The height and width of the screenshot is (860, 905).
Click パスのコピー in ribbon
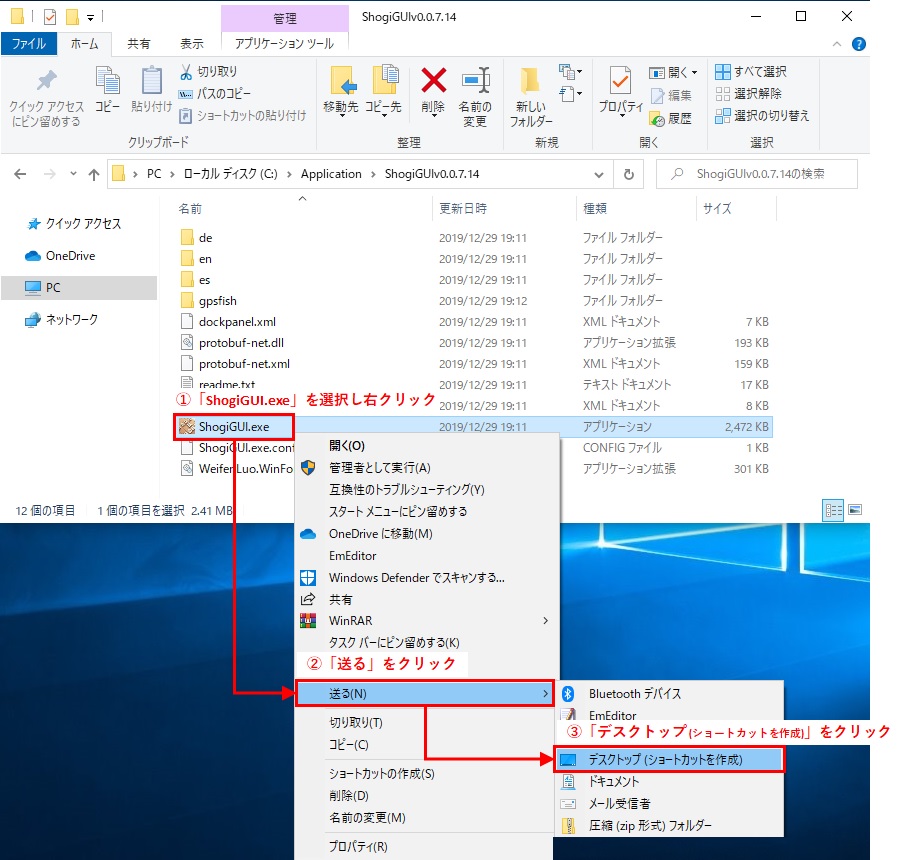(x=215, y=94)
